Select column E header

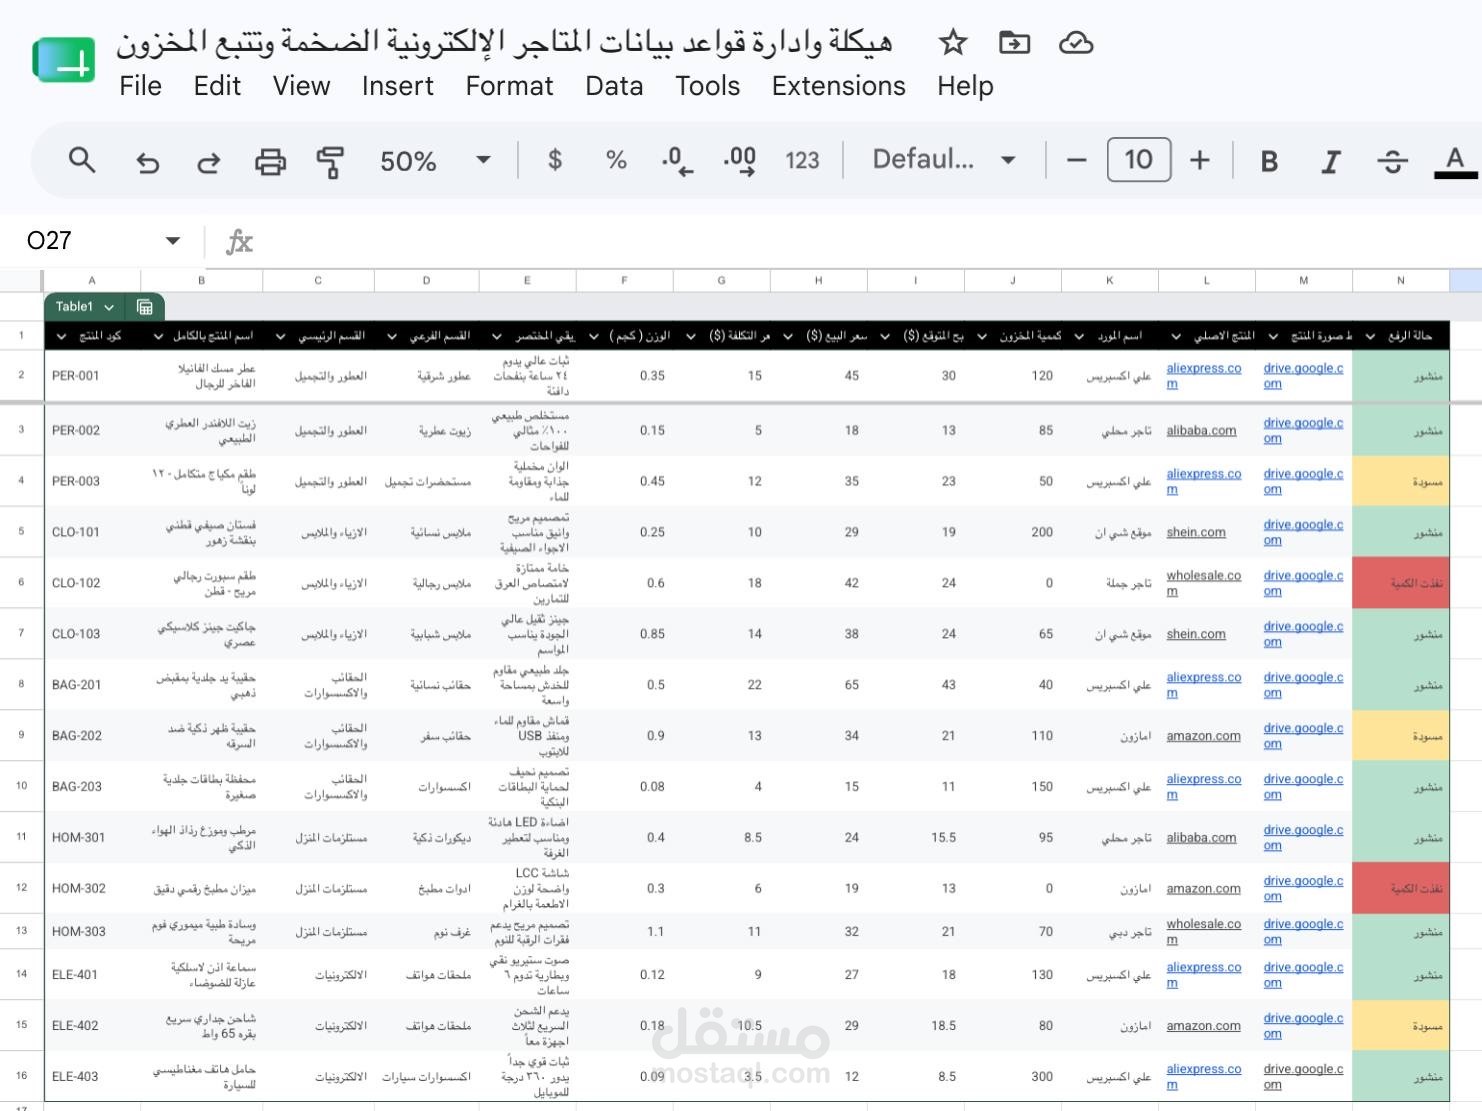pyautogui.click(x=527, y=281)
